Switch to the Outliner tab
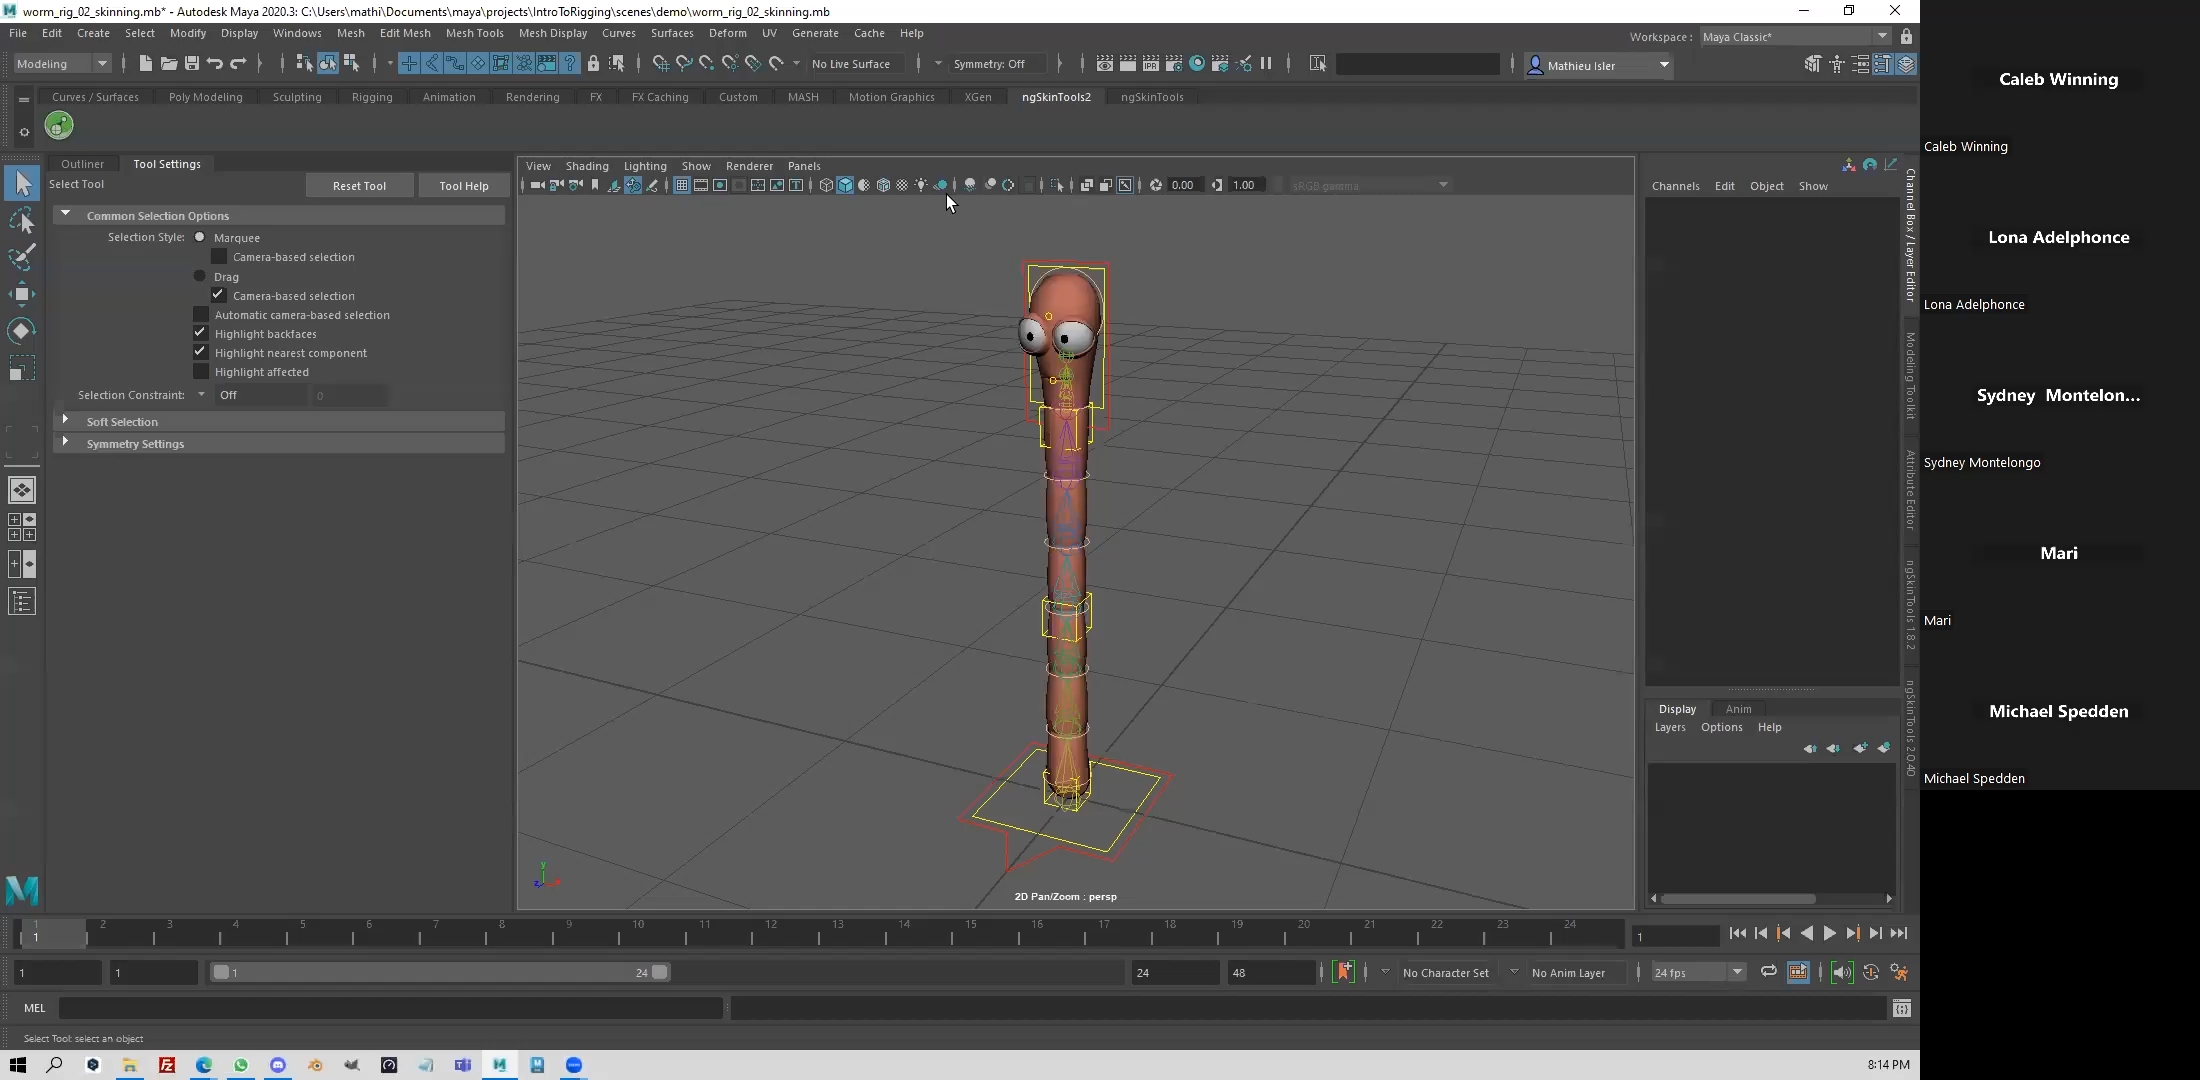Image resolution: width=2200 pixels, height=1080 pixels. point(82,164)
